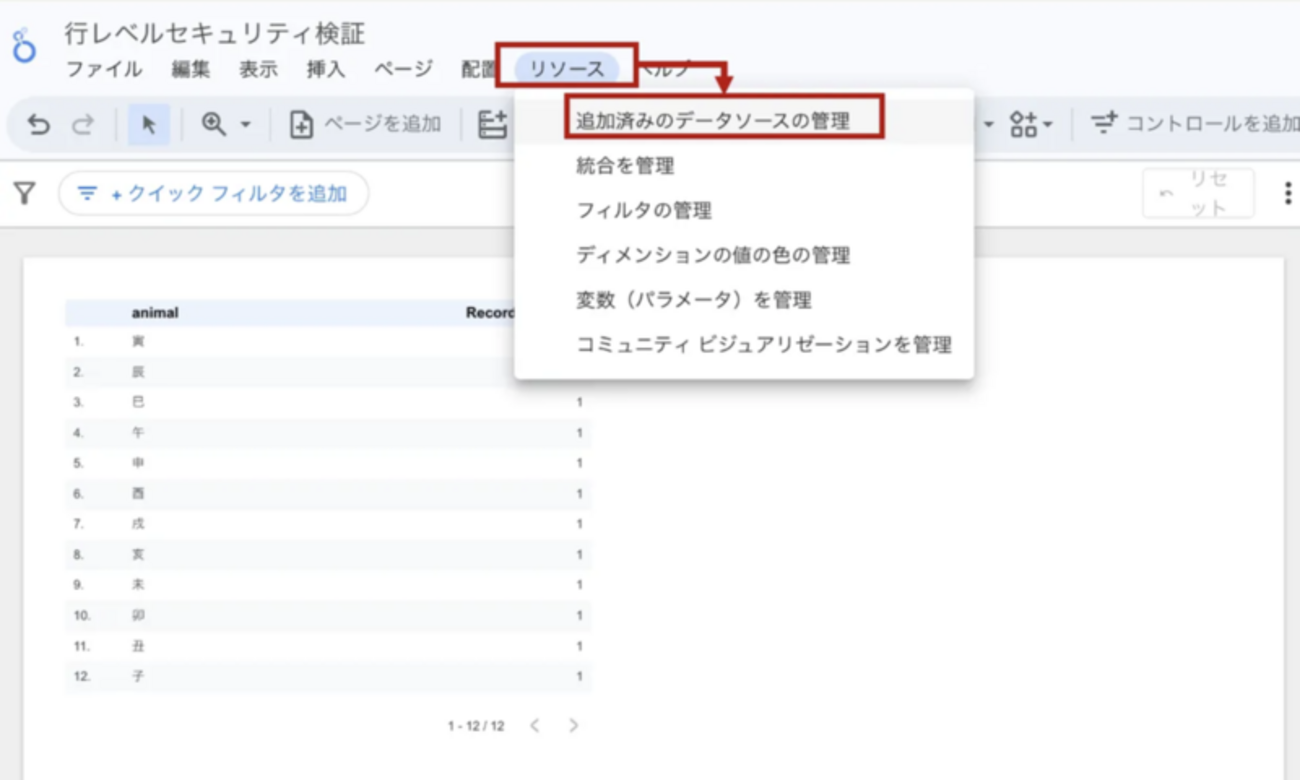Undo the last action
This screenshot has height=780, width=1300.
click(x=38, y=125)
